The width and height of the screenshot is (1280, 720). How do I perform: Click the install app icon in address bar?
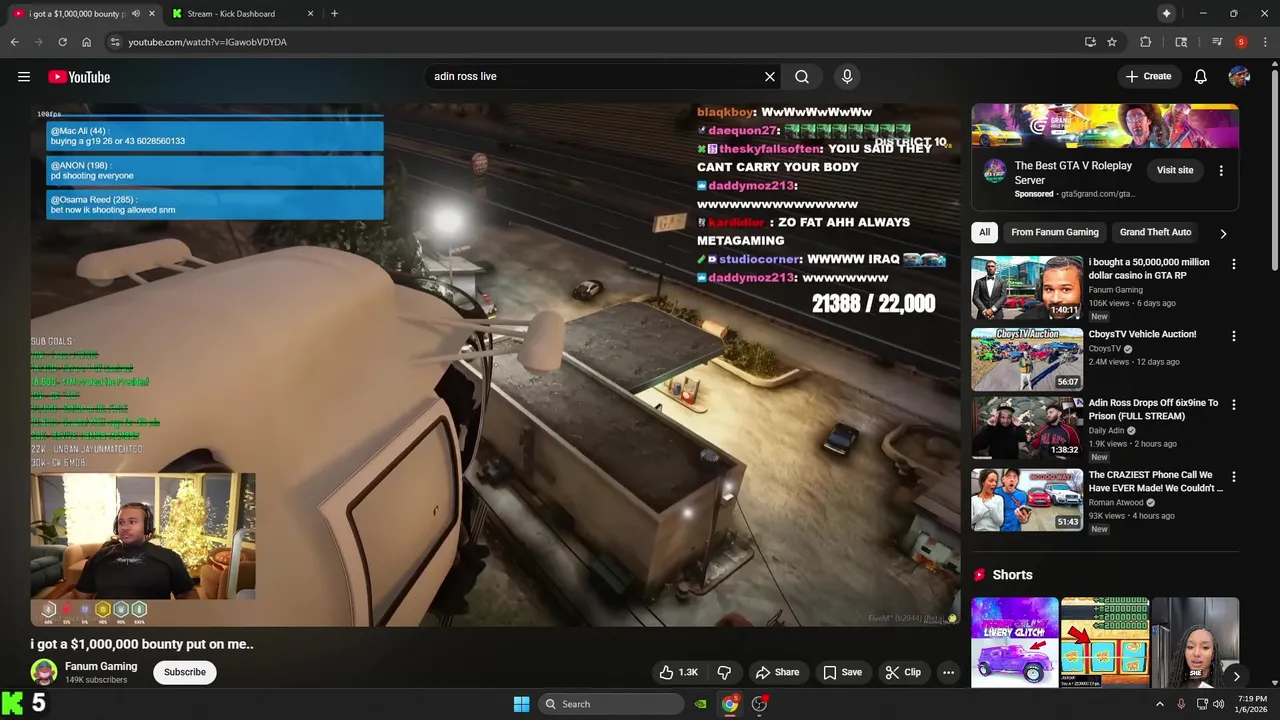click(1090, 42)
